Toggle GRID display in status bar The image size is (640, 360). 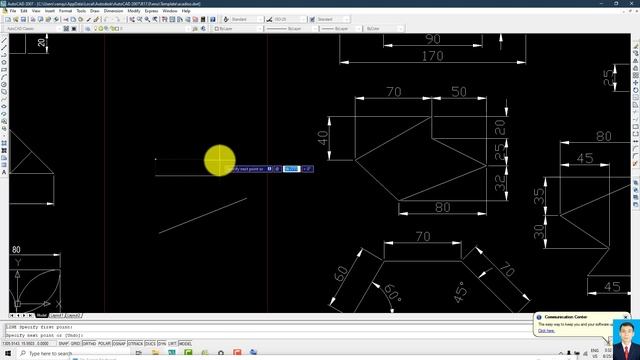[76, 344]
